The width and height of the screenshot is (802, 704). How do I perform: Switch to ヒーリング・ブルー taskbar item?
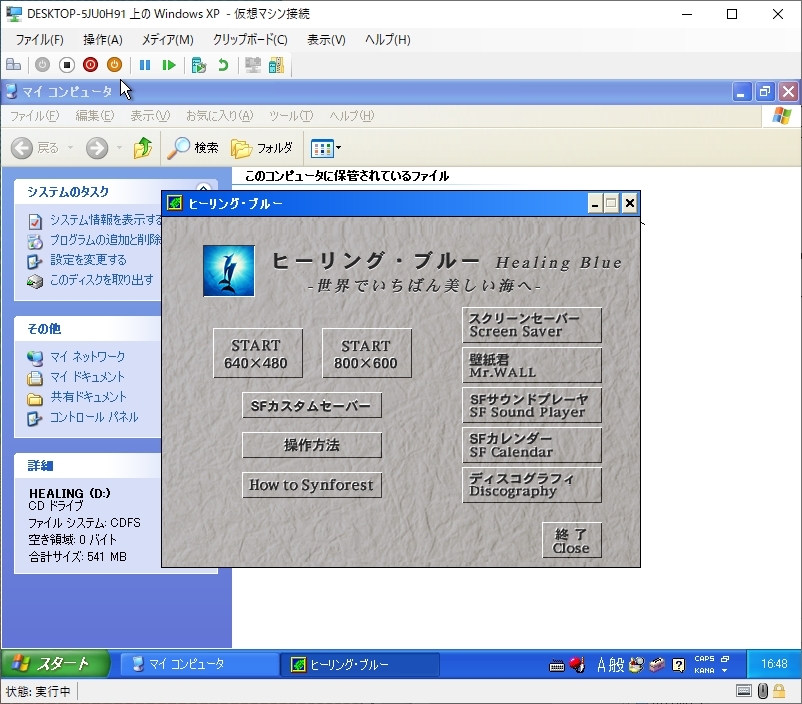tap(360, 665)
